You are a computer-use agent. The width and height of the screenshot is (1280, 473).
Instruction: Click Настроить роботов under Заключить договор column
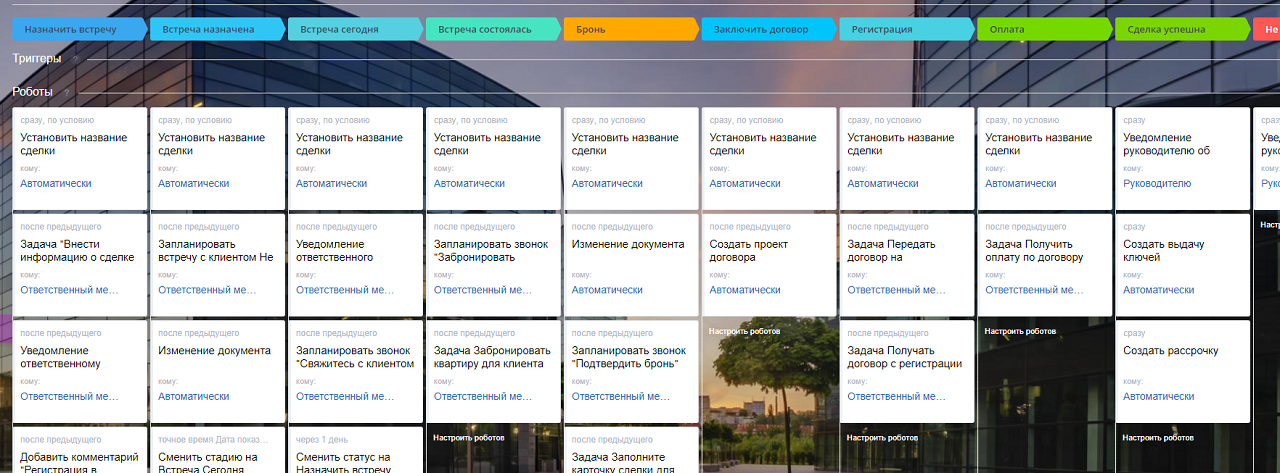coord(744,331)
